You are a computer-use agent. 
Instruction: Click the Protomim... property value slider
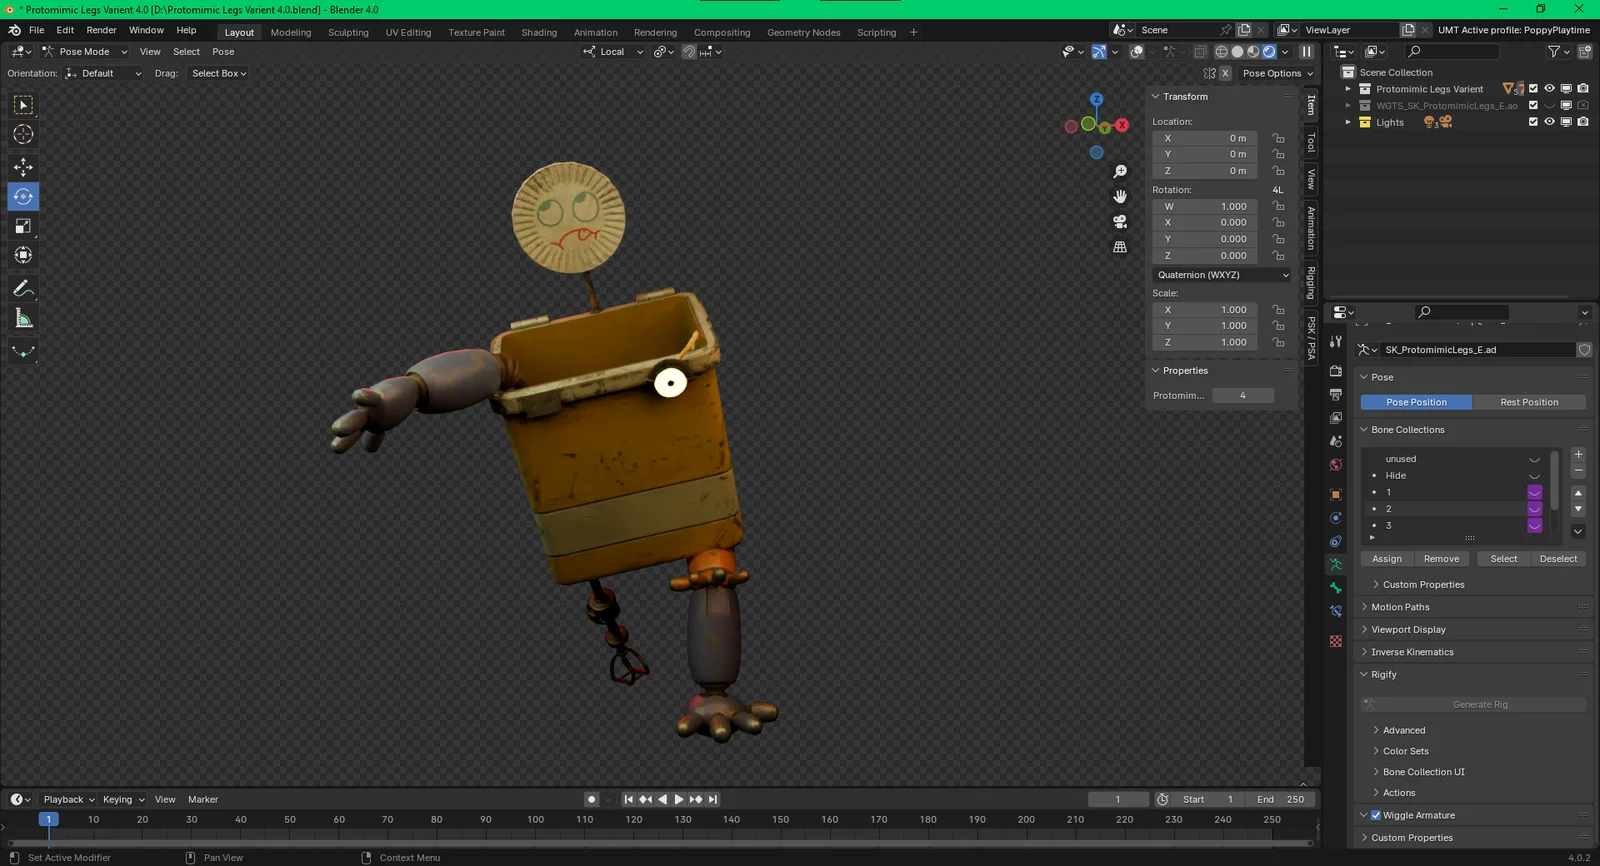pyautogui.click(x=1243, y=396)
